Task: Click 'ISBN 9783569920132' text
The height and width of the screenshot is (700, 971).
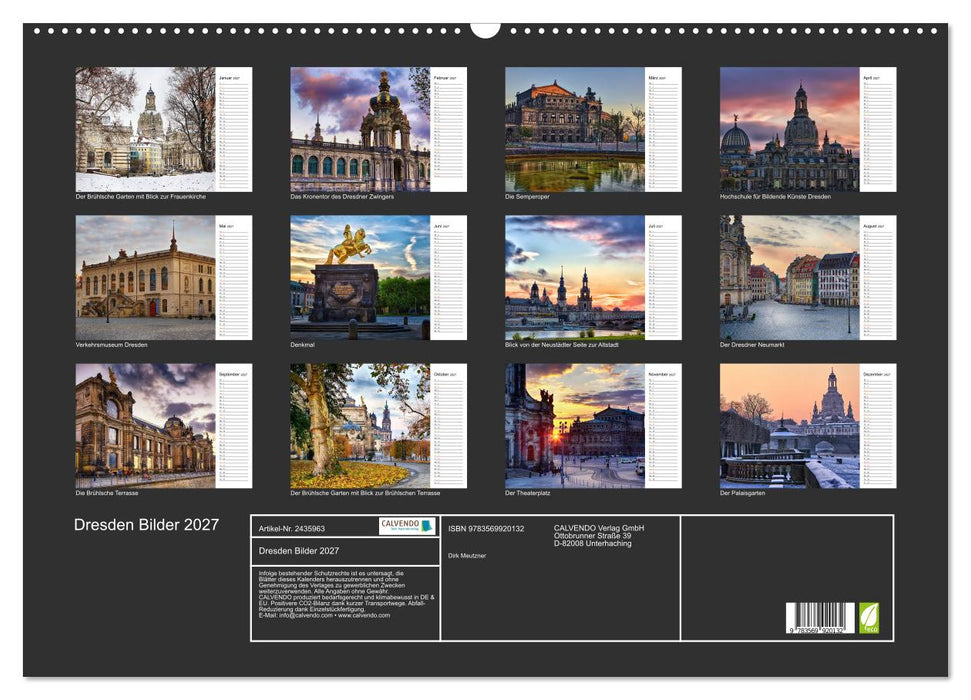Action: point(486,528)
